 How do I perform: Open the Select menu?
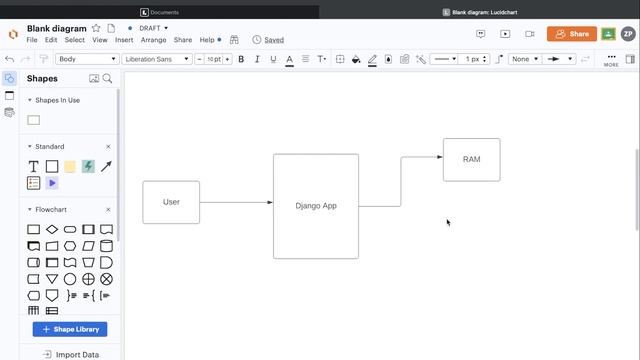75,40
